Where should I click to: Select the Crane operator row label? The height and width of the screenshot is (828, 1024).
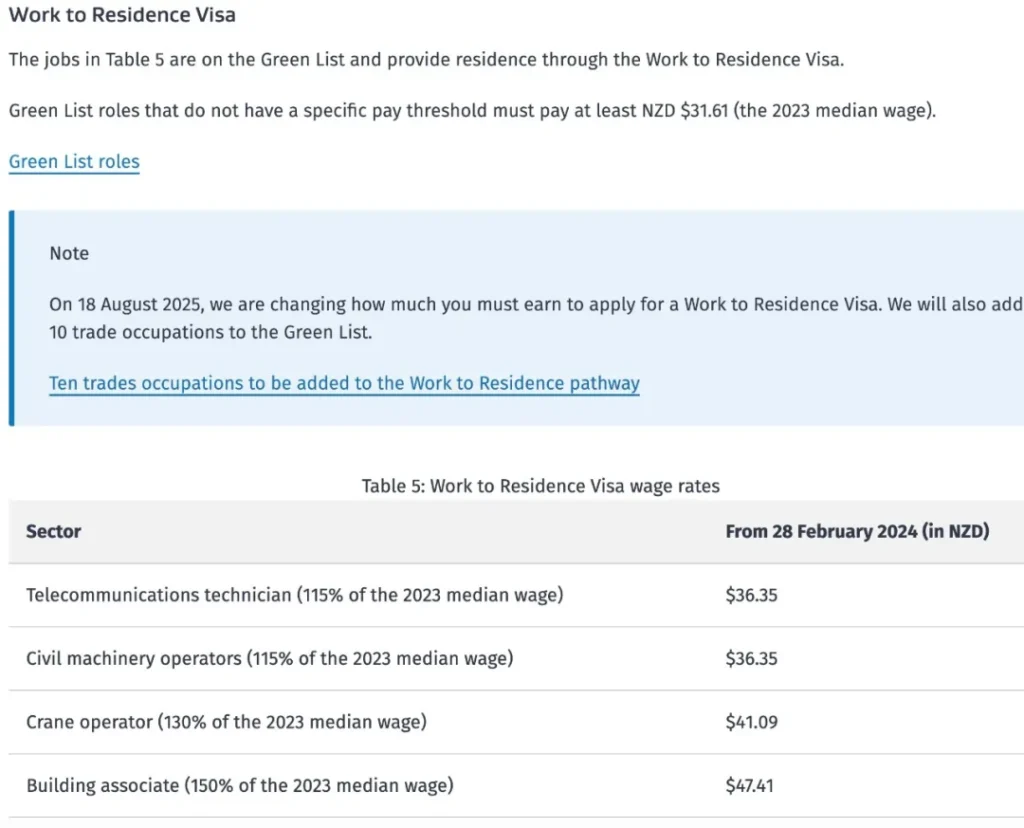pyautogui.click(x=226, y=722)
